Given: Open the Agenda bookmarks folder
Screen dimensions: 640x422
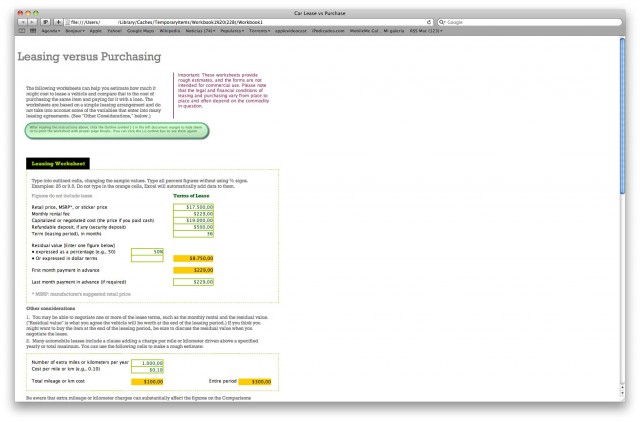Looking at the screenshot, I should pyautogui.click(x=51, y=31).
